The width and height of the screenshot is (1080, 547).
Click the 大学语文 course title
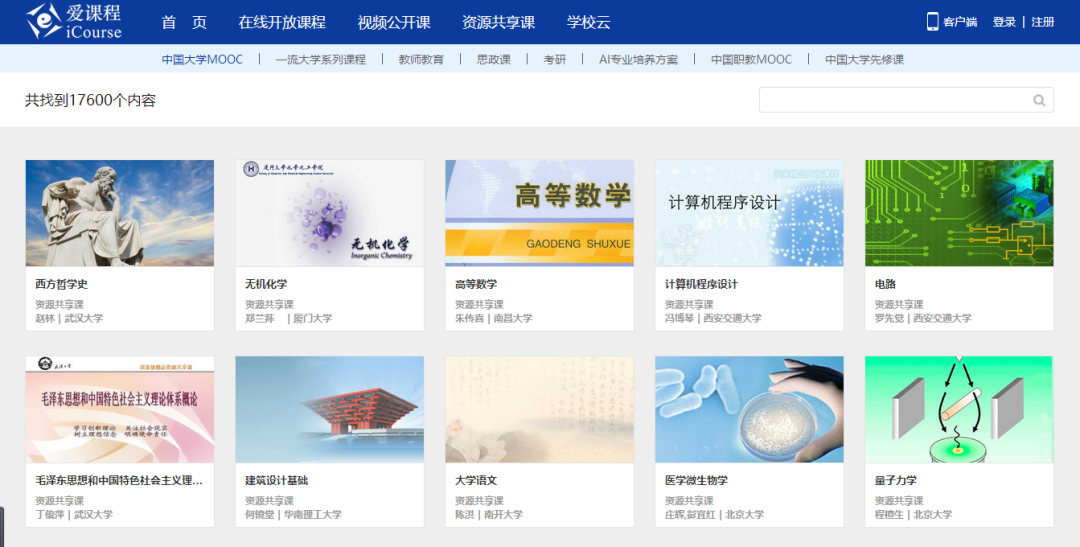(x=476, y=480)
